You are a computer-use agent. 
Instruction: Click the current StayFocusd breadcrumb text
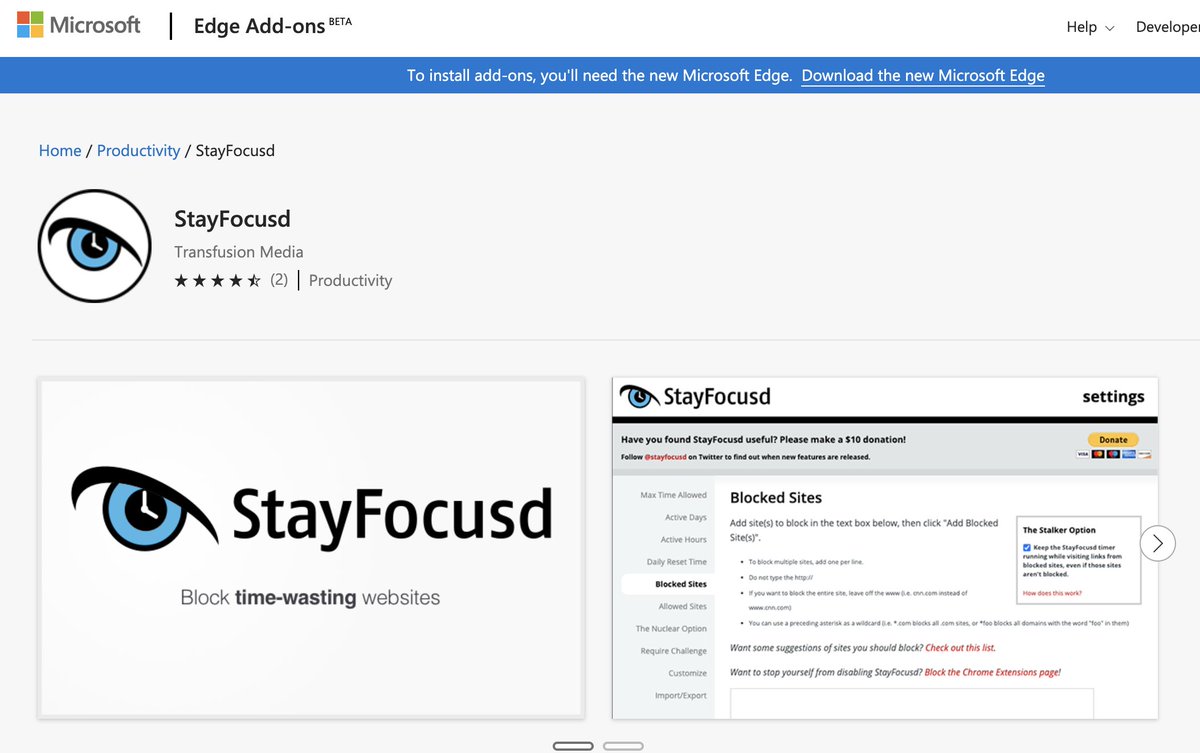(235, 151)
